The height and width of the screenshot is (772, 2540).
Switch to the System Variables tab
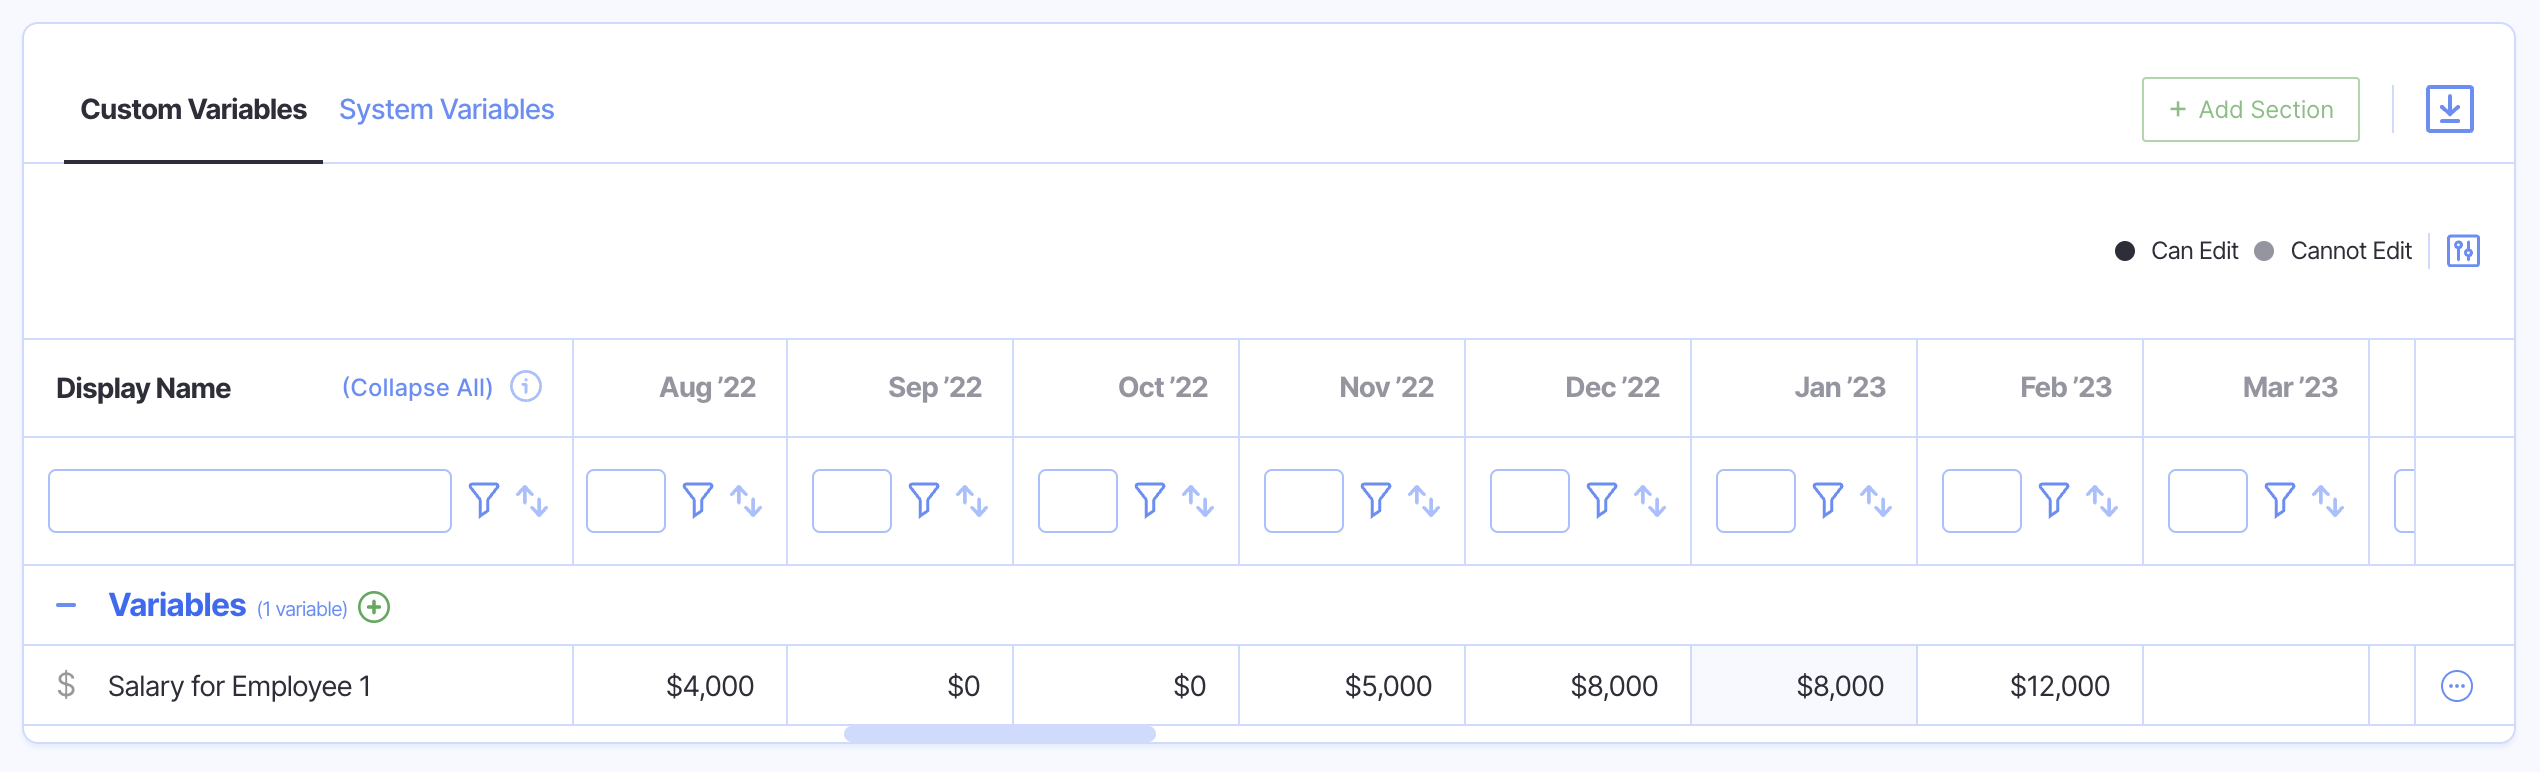[x=446, y=109]
